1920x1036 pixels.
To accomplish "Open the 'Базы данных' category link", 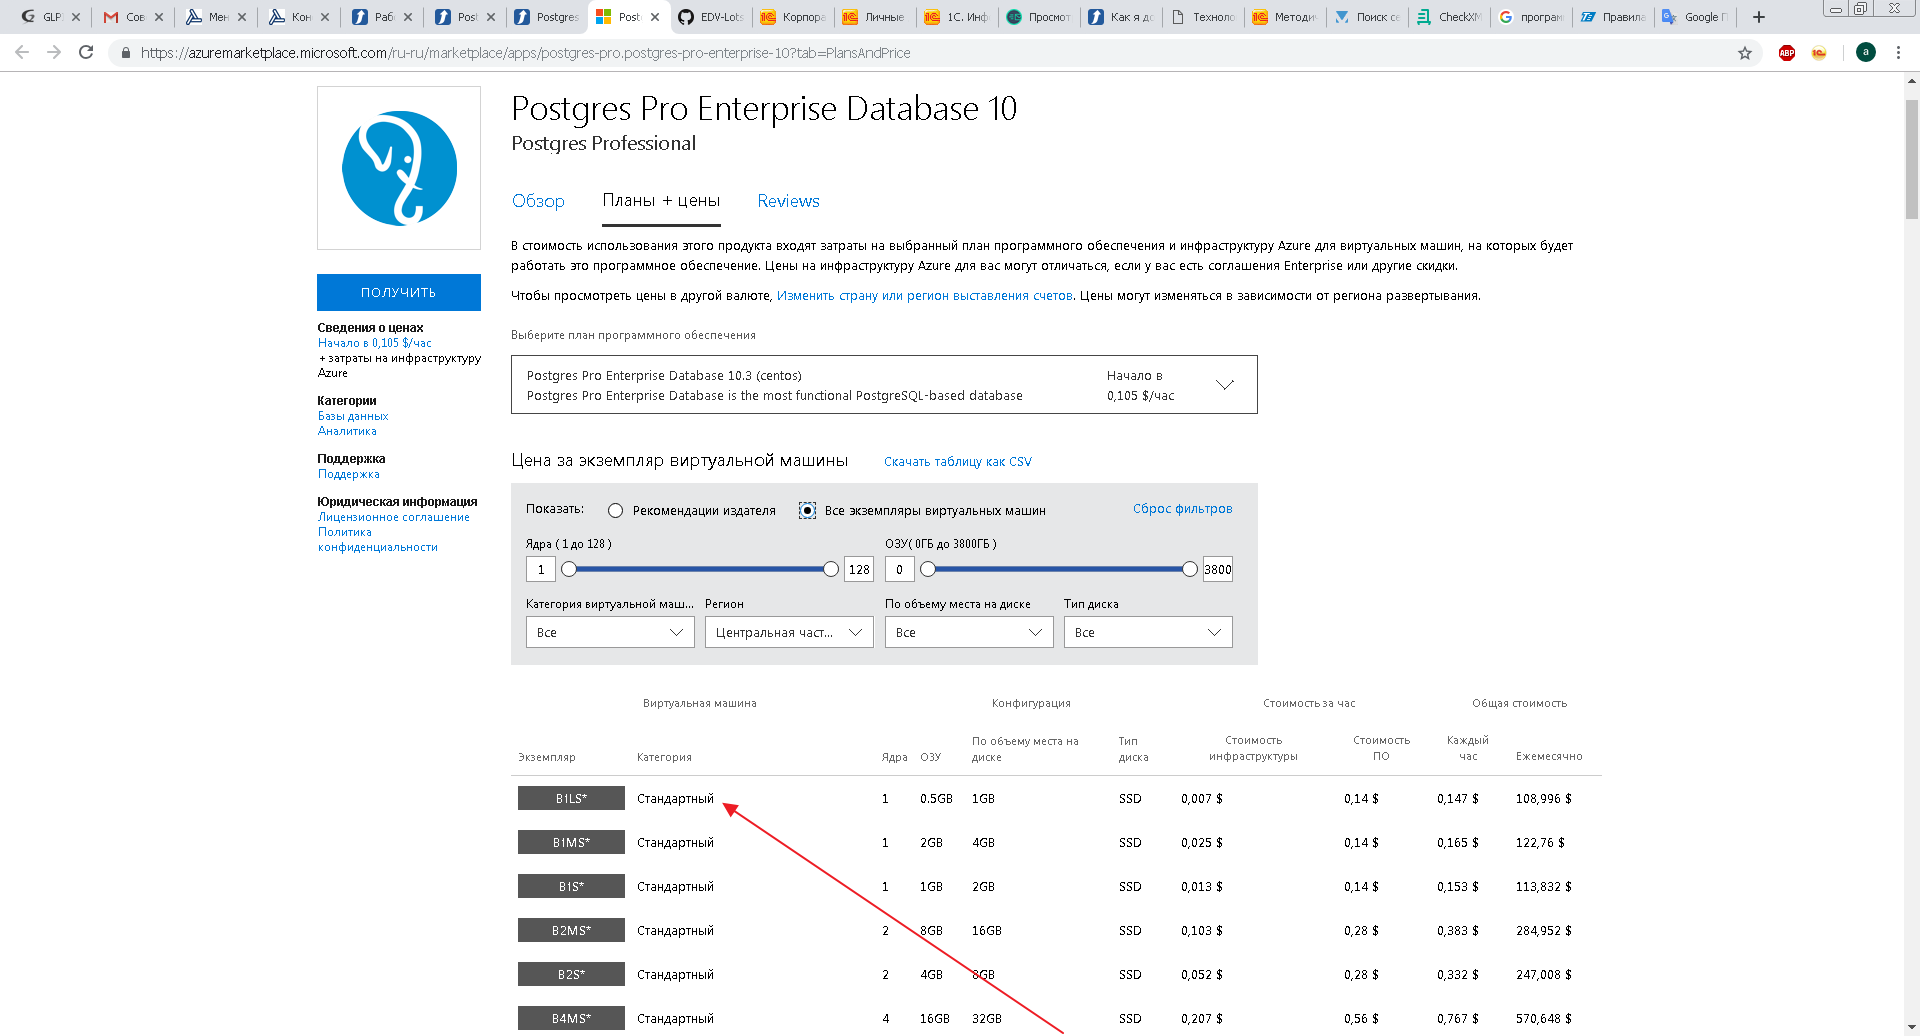I will pos(353,416).
